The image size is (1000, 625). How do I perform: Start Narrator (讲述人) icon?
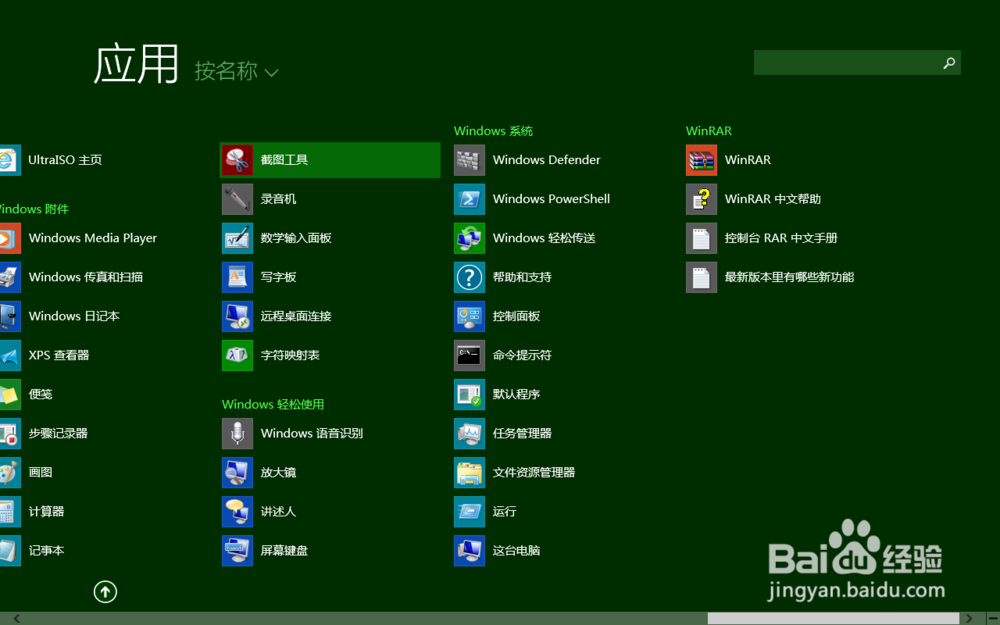tap(237, 511)
